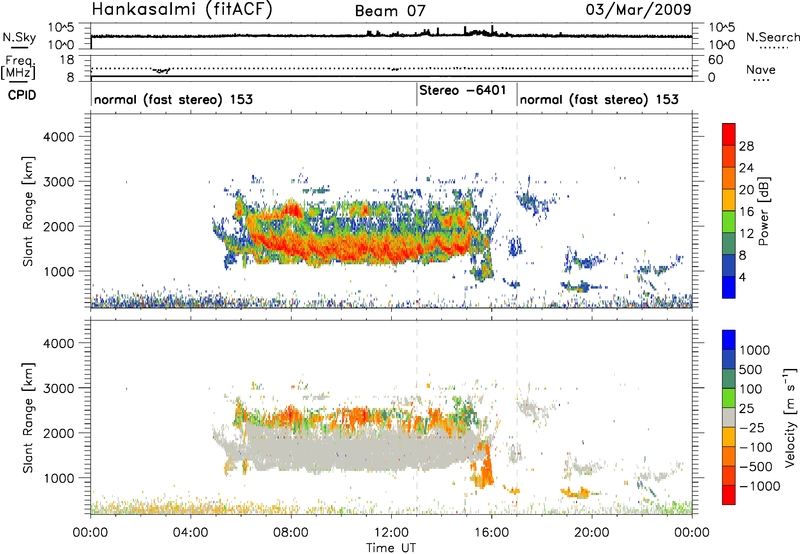This screenshot has height=554, width=800.
Task: Click the N.Search legend label
Action: 772,37
